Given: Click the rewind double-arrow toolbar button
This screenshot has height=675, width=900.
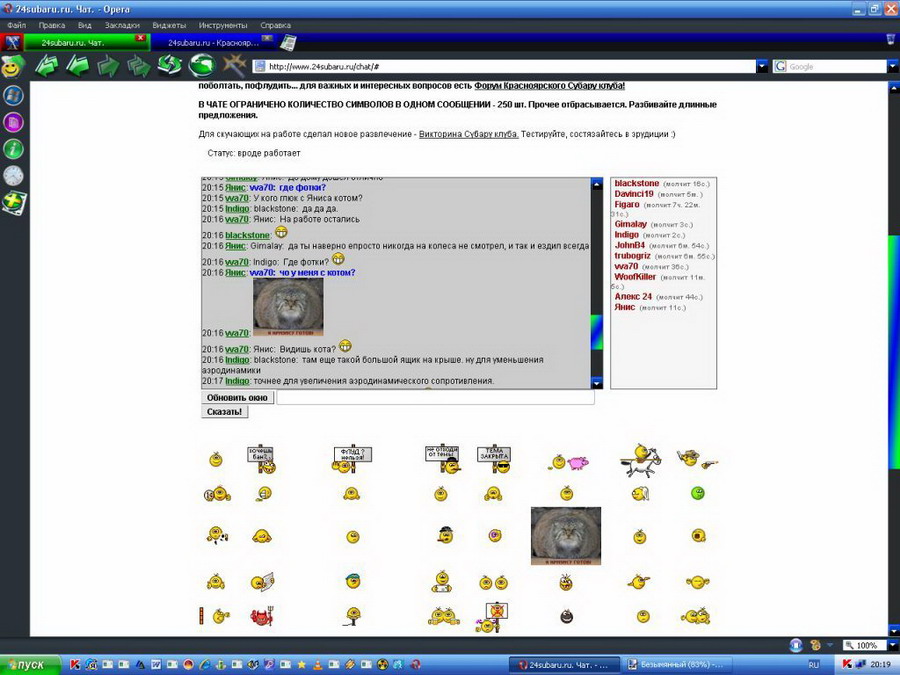Looking at the screenshot, I should [46, 66].
